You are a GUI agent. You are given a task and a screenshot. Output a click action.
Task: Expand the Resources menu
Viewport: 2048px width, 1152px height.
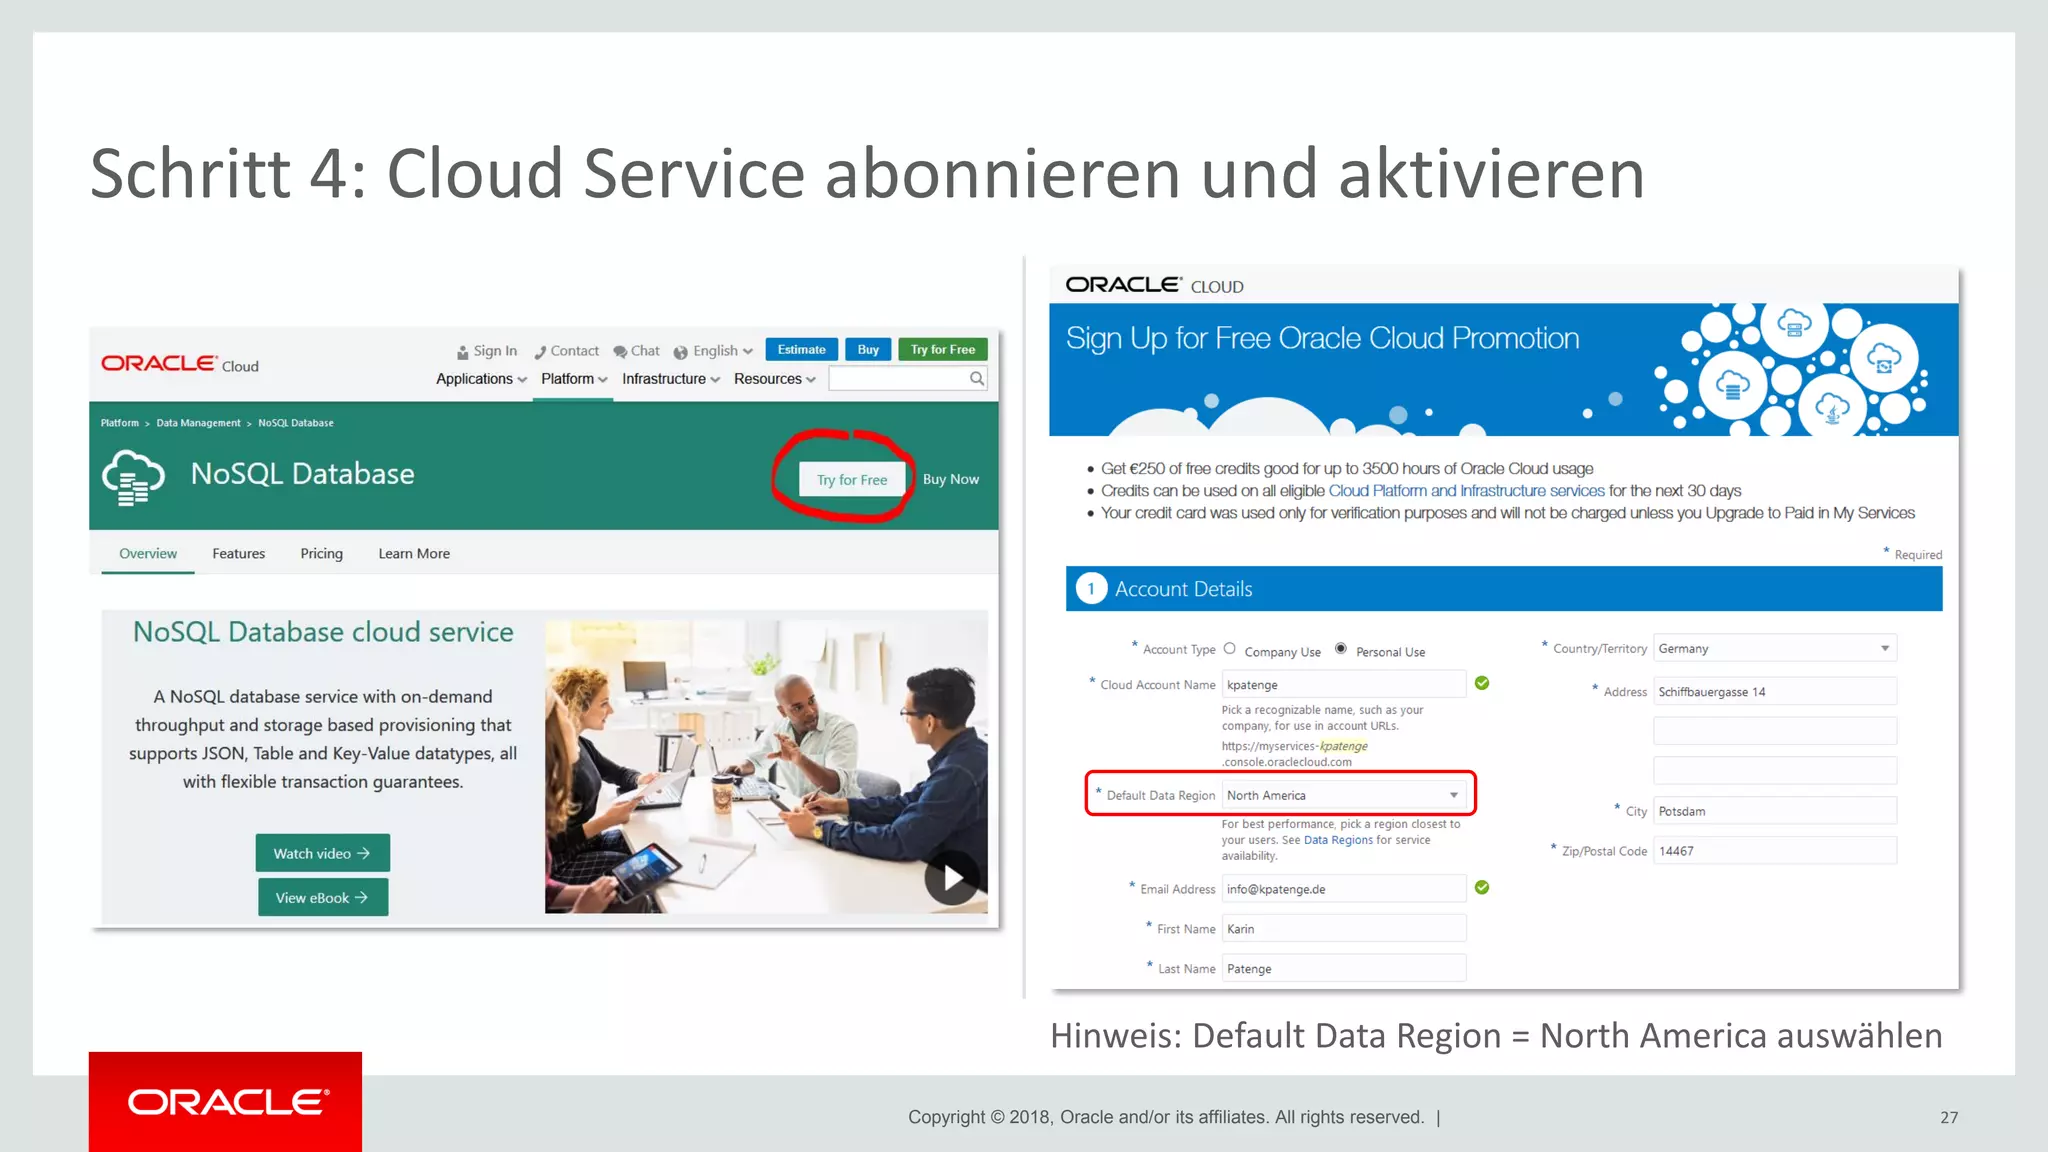(x=775, y=379)
